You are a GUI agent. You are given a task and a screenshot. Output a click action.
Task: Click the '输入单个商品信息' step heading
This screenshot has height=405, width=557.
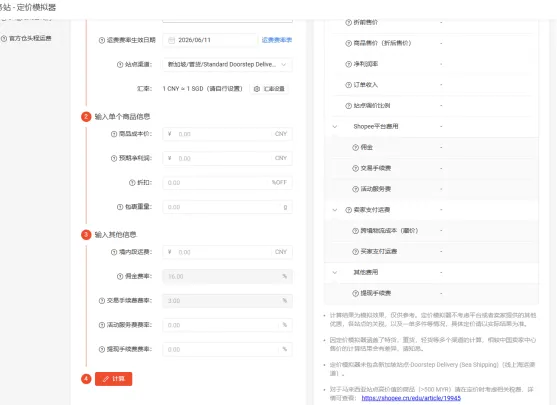click(122, 117)
